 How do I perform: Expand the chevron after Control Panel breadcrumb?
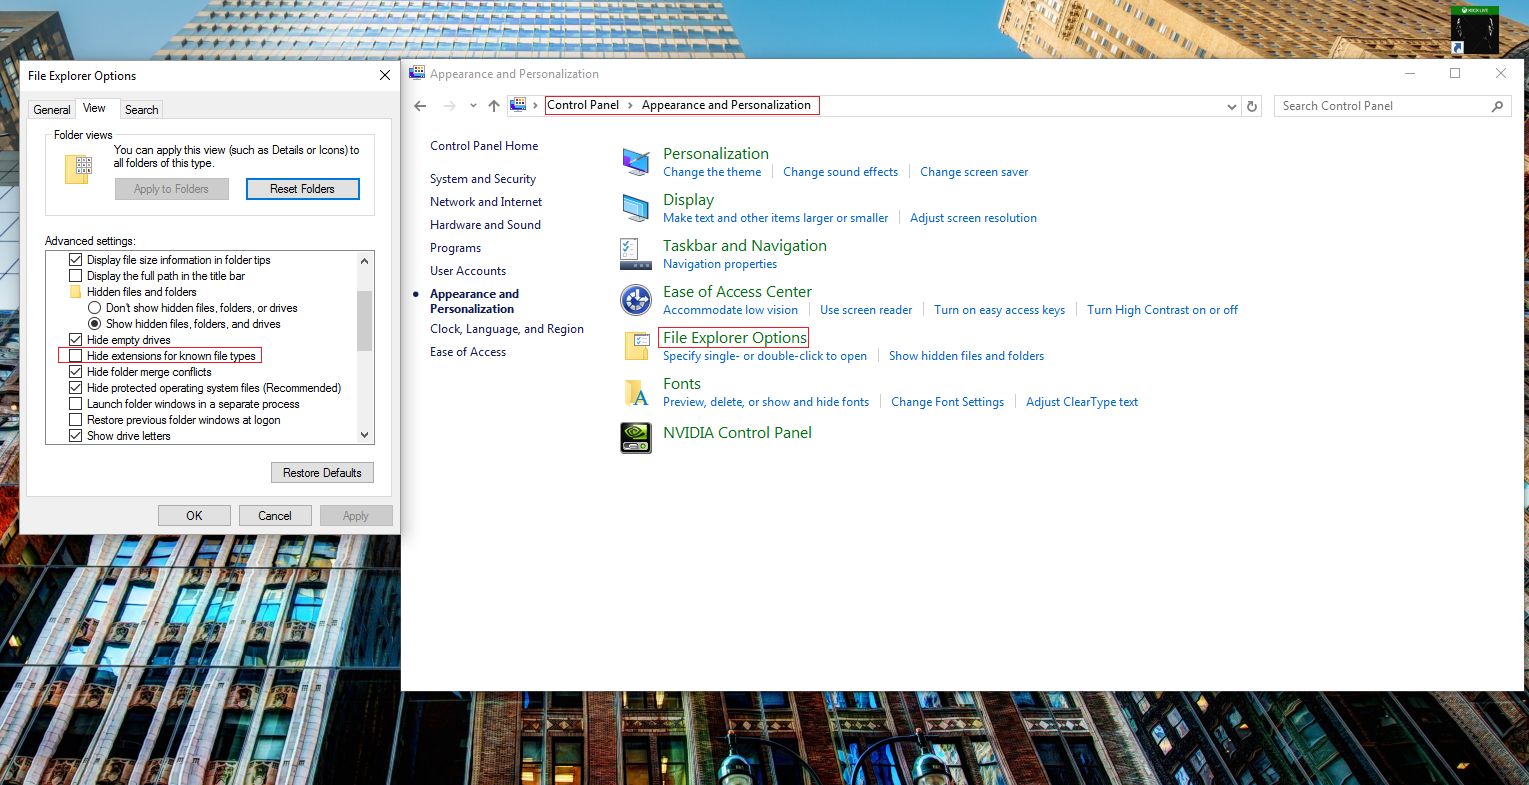click(x=630, y=105)
